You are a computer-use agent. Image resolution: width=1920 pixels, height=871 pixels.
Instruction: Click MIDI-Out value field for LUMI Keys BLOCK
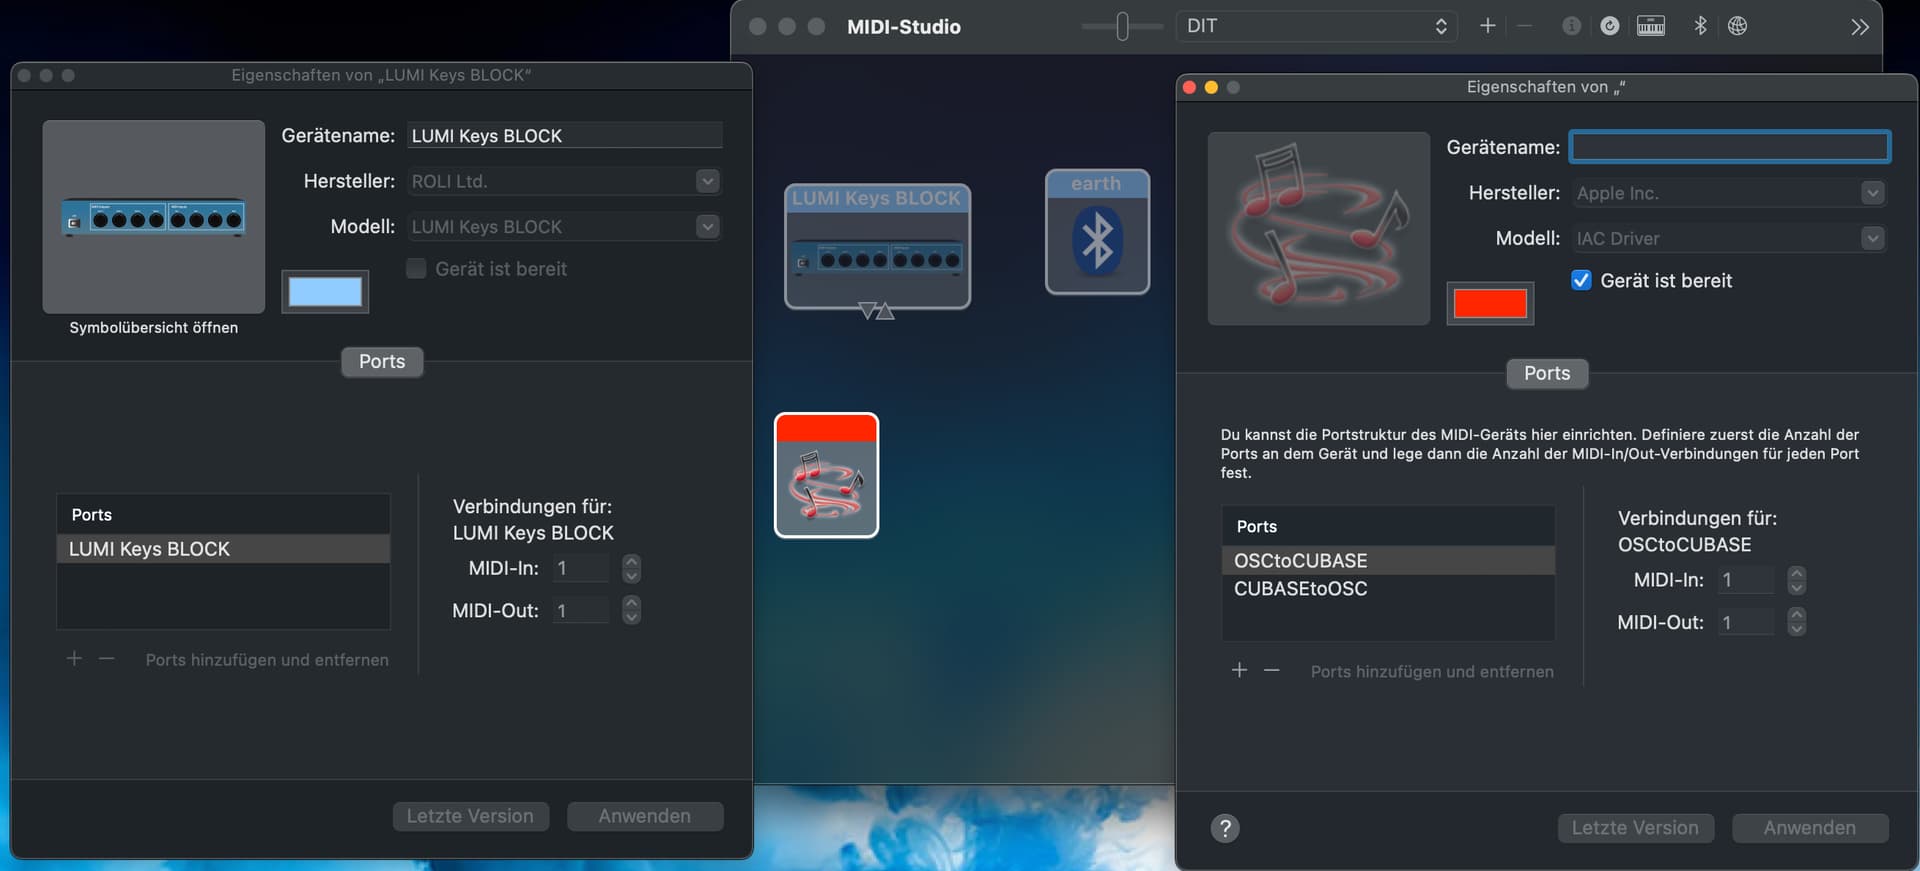point(581,610)
